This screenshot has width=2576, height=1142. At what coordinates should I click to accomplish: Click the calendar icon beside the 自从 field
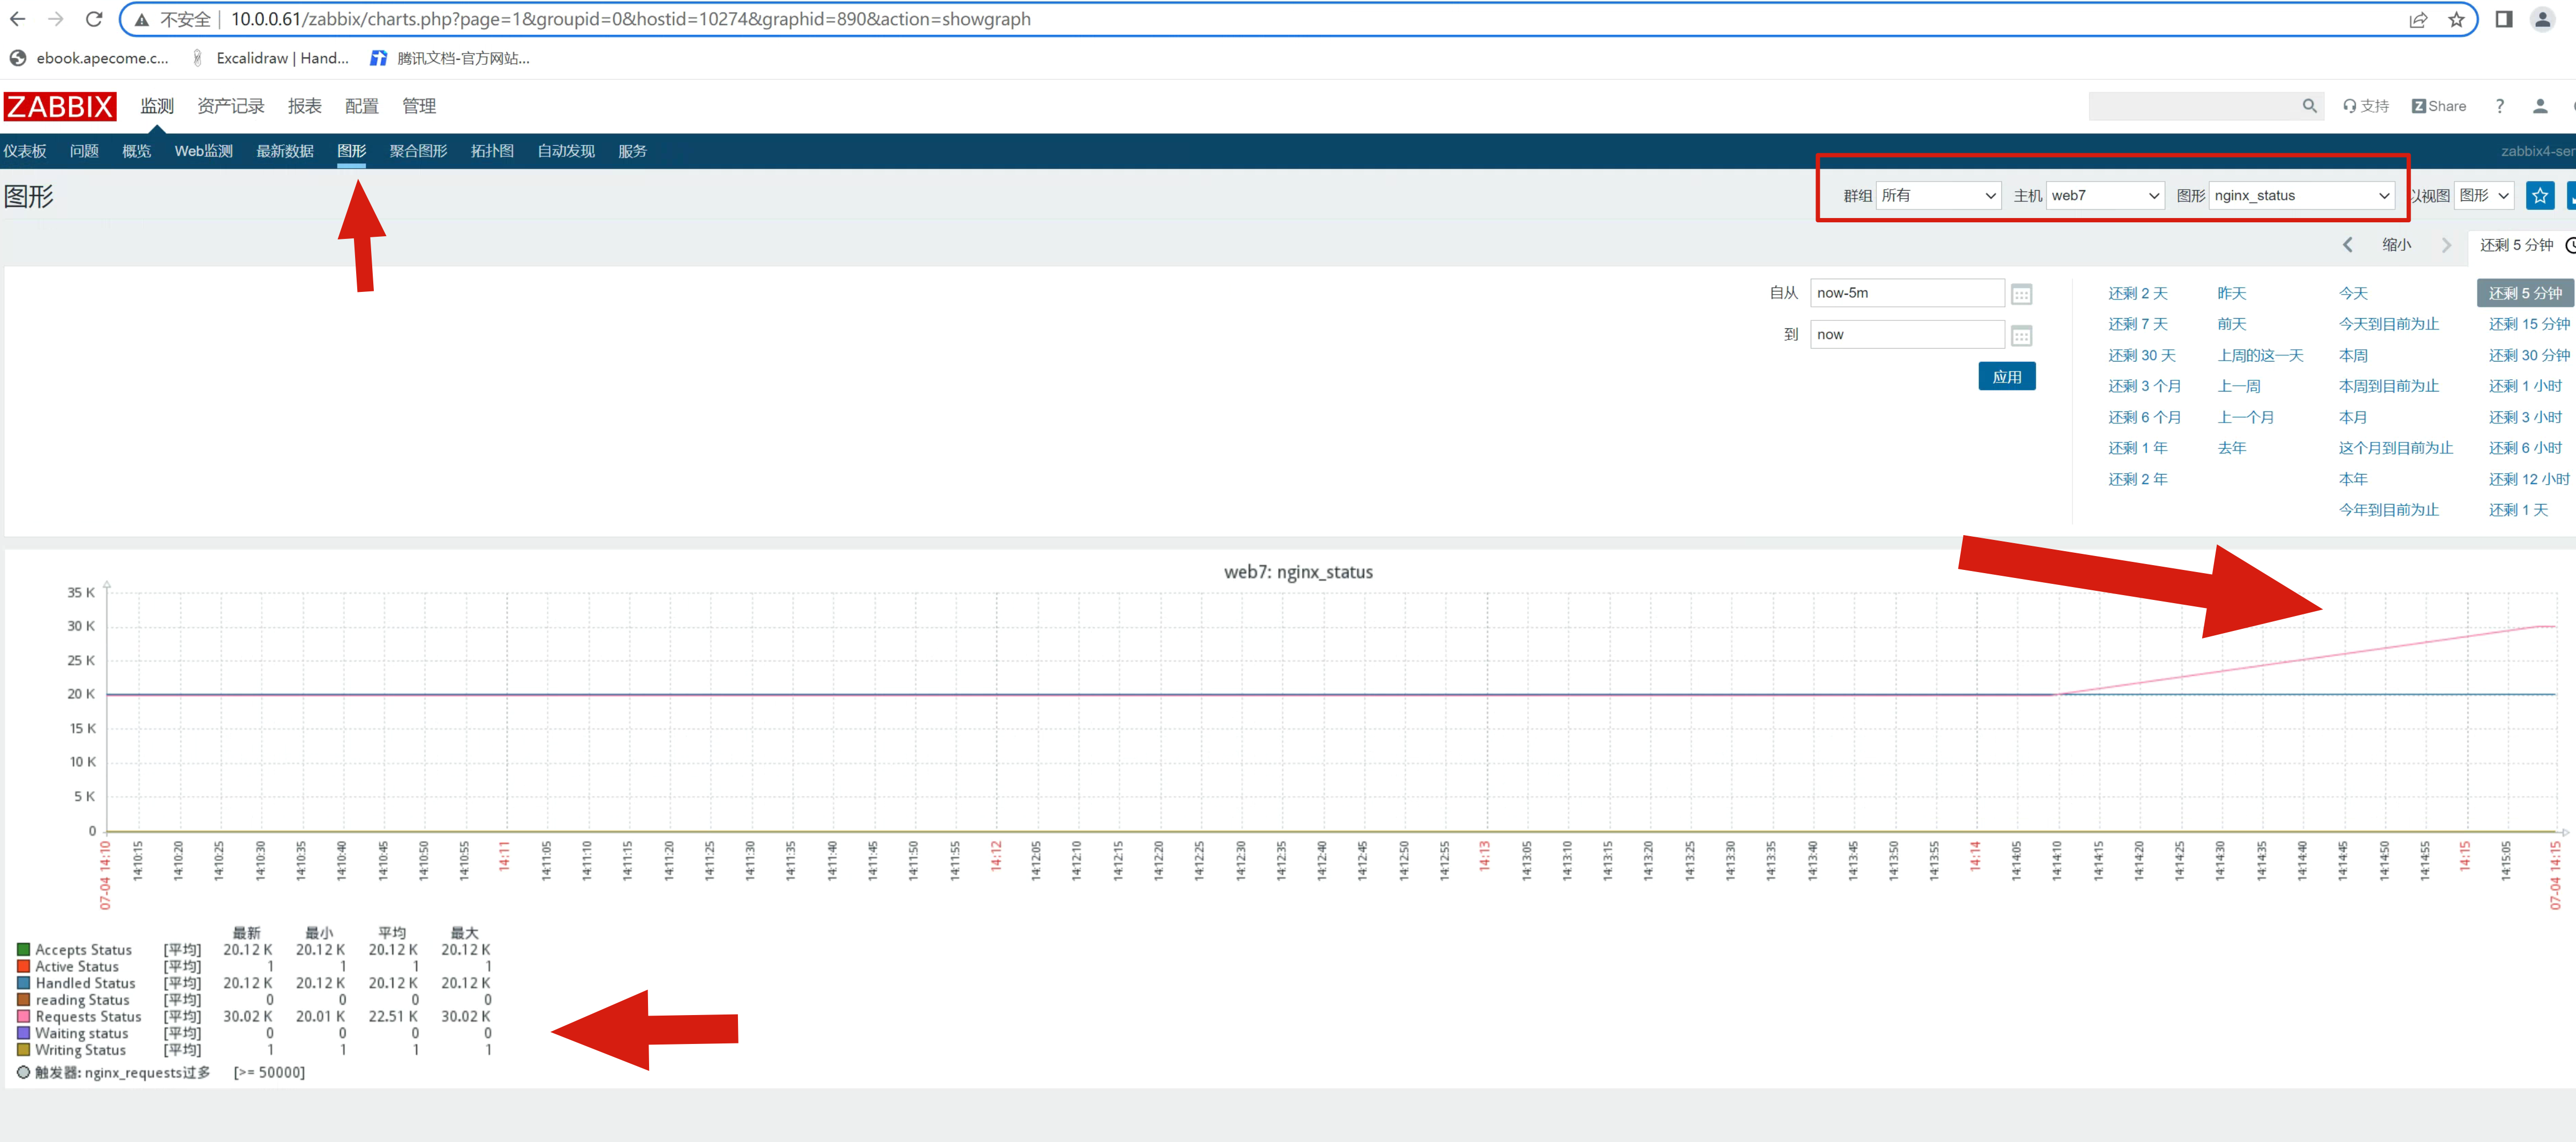(x=2021, y=294)
